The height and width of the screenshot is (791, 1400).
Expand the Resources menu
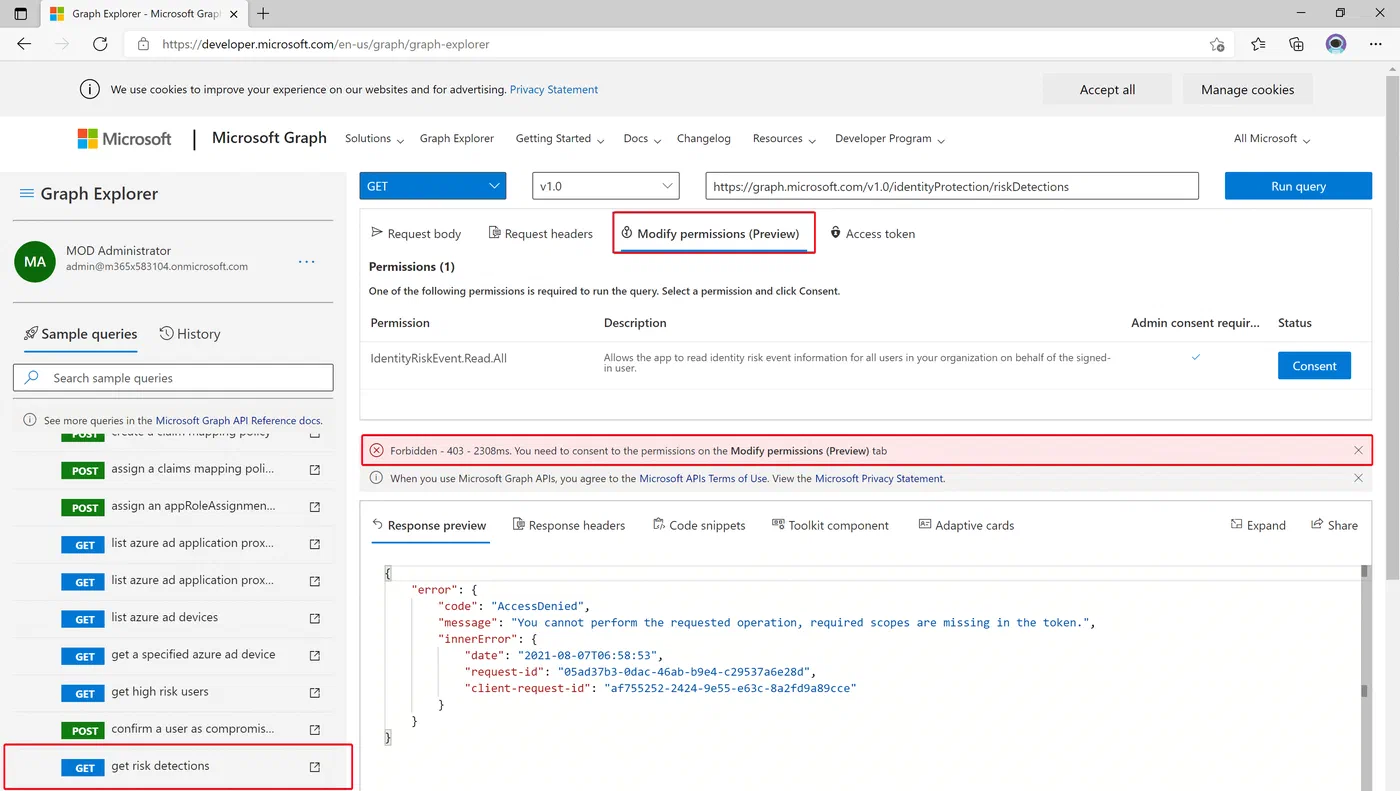click(785, 139)
